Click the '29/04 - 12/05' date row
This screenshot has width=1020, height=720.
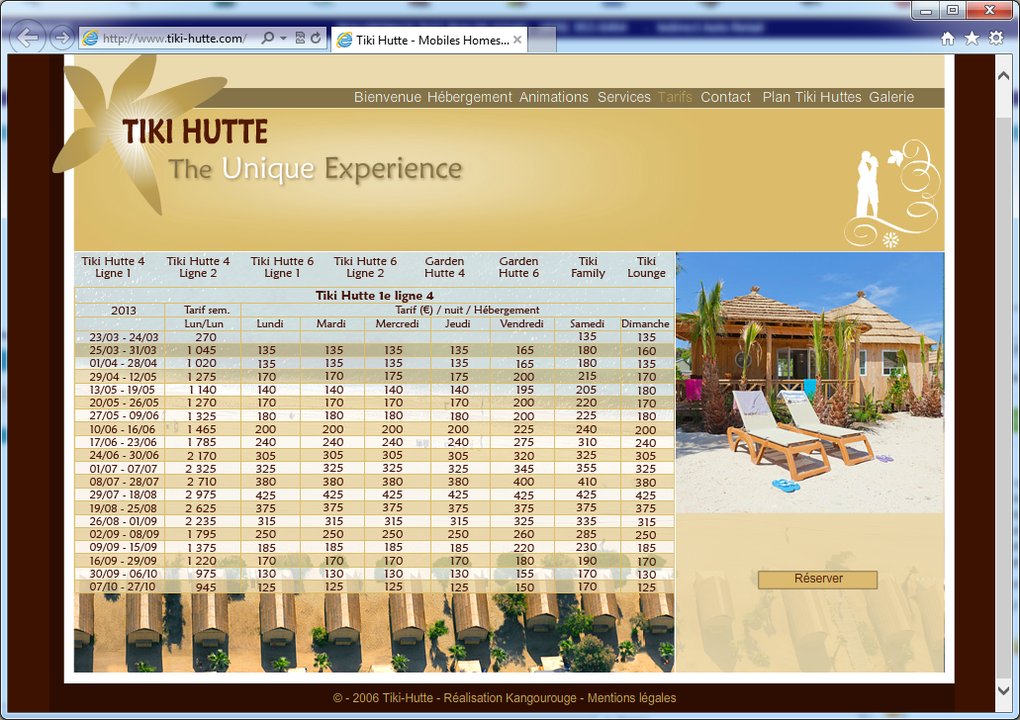374,377
